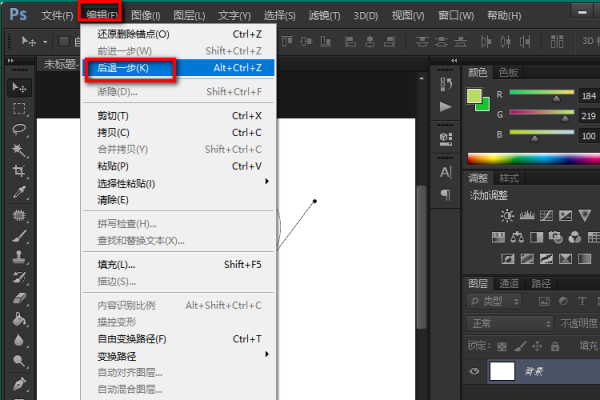Choose 填充(L)... menu item

coord(179,264)
